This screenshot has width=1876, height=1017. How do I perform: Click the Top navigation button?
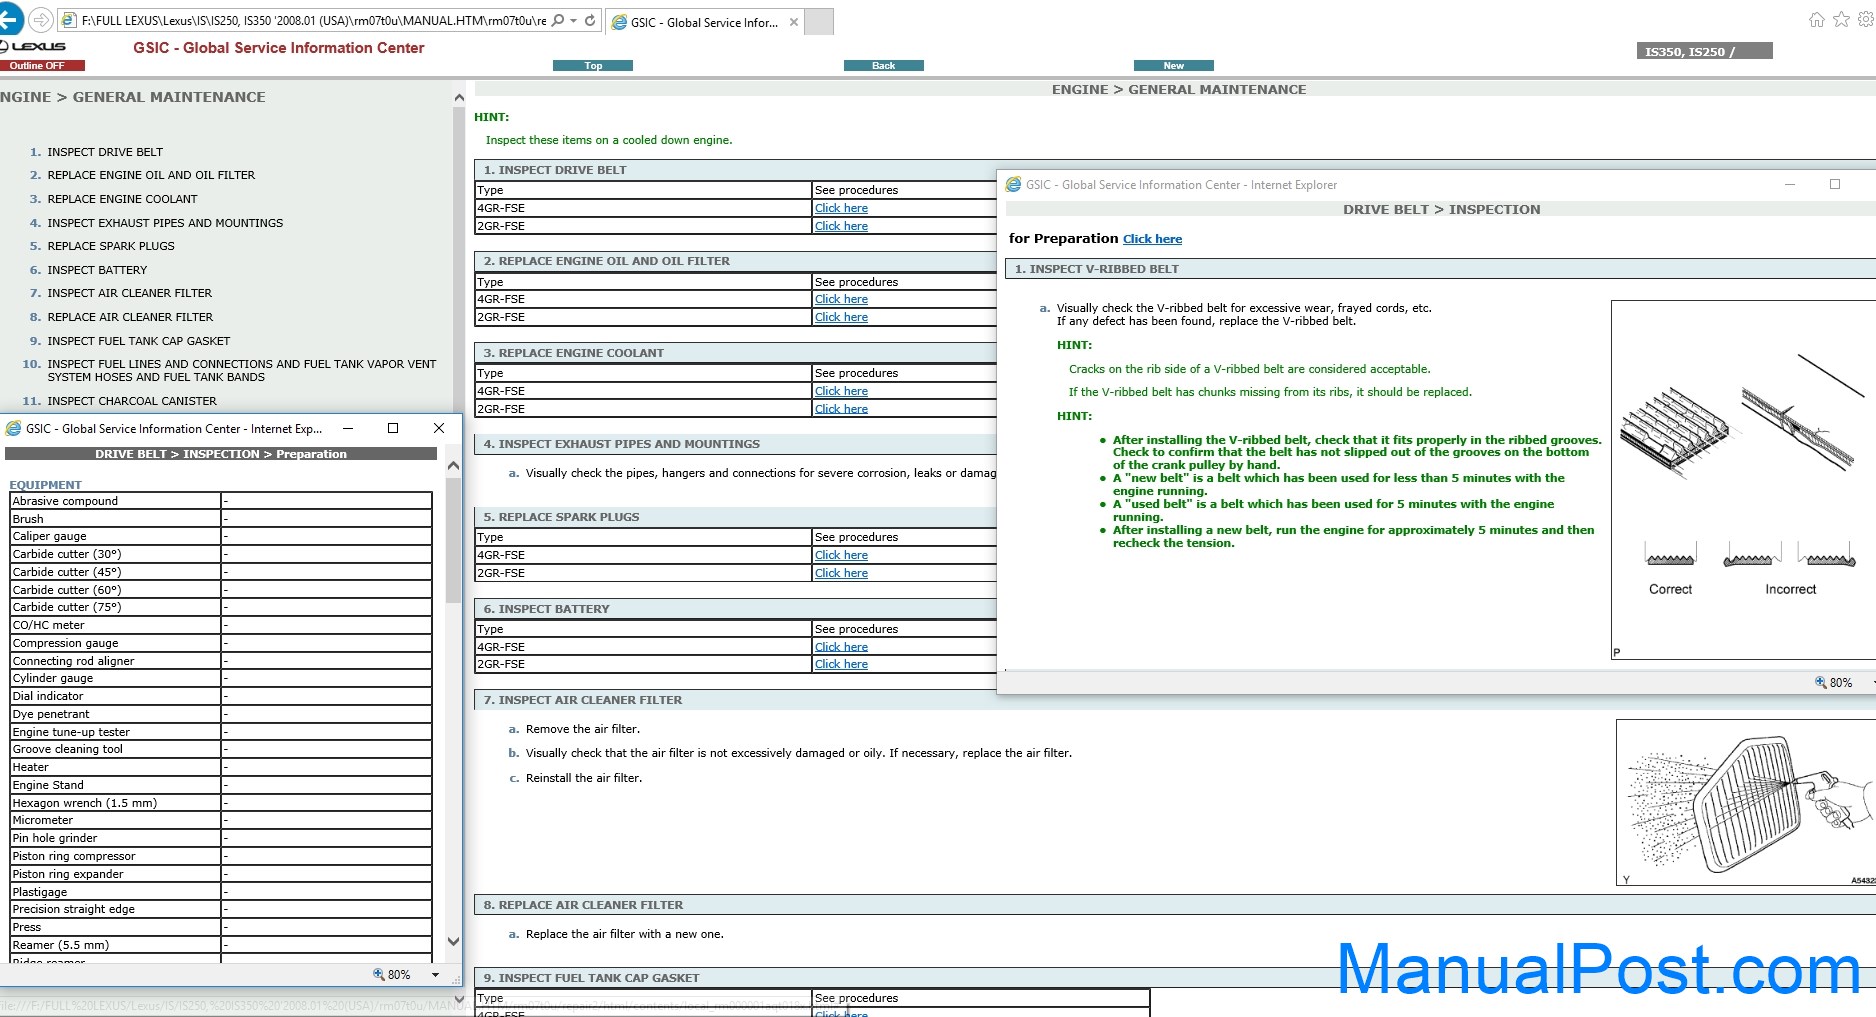tap(593, 66)
